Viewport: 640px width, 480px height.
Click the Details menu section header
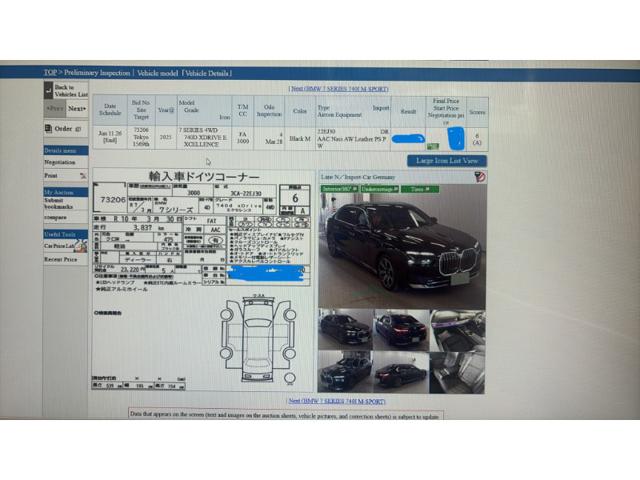click(66, 151)
